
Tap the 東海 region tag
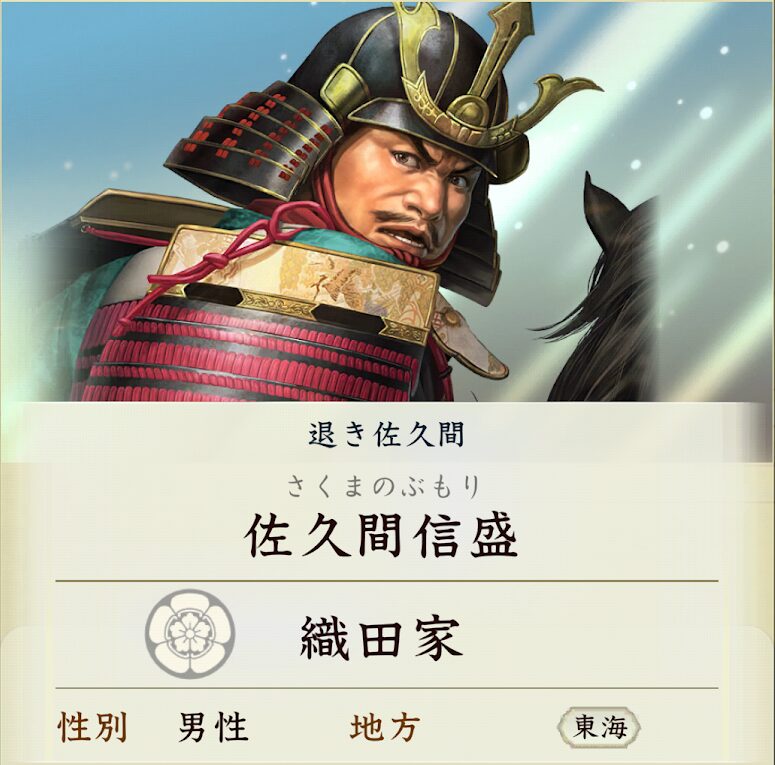click(600, 727)
